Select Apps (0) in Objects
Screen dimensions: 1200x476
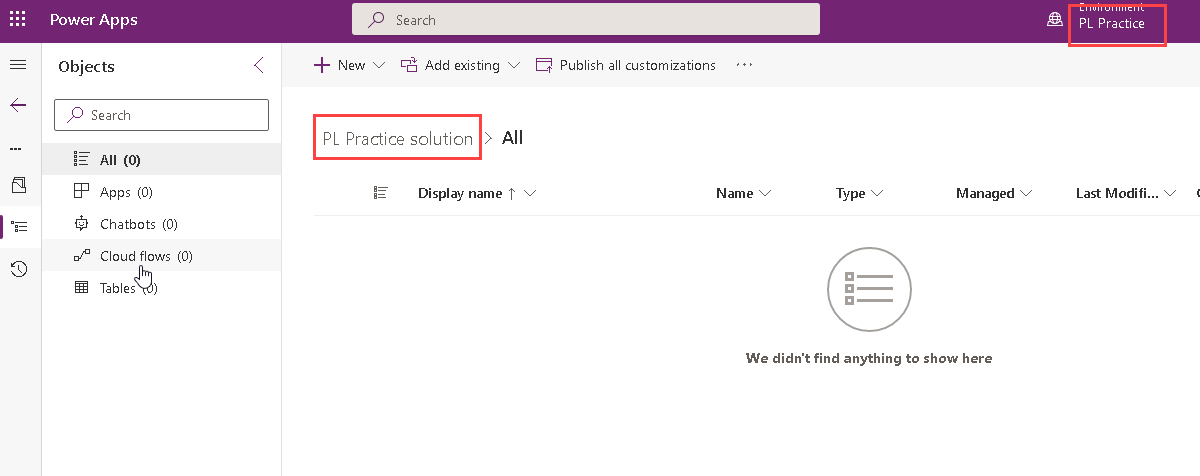[x=161, y=192]
